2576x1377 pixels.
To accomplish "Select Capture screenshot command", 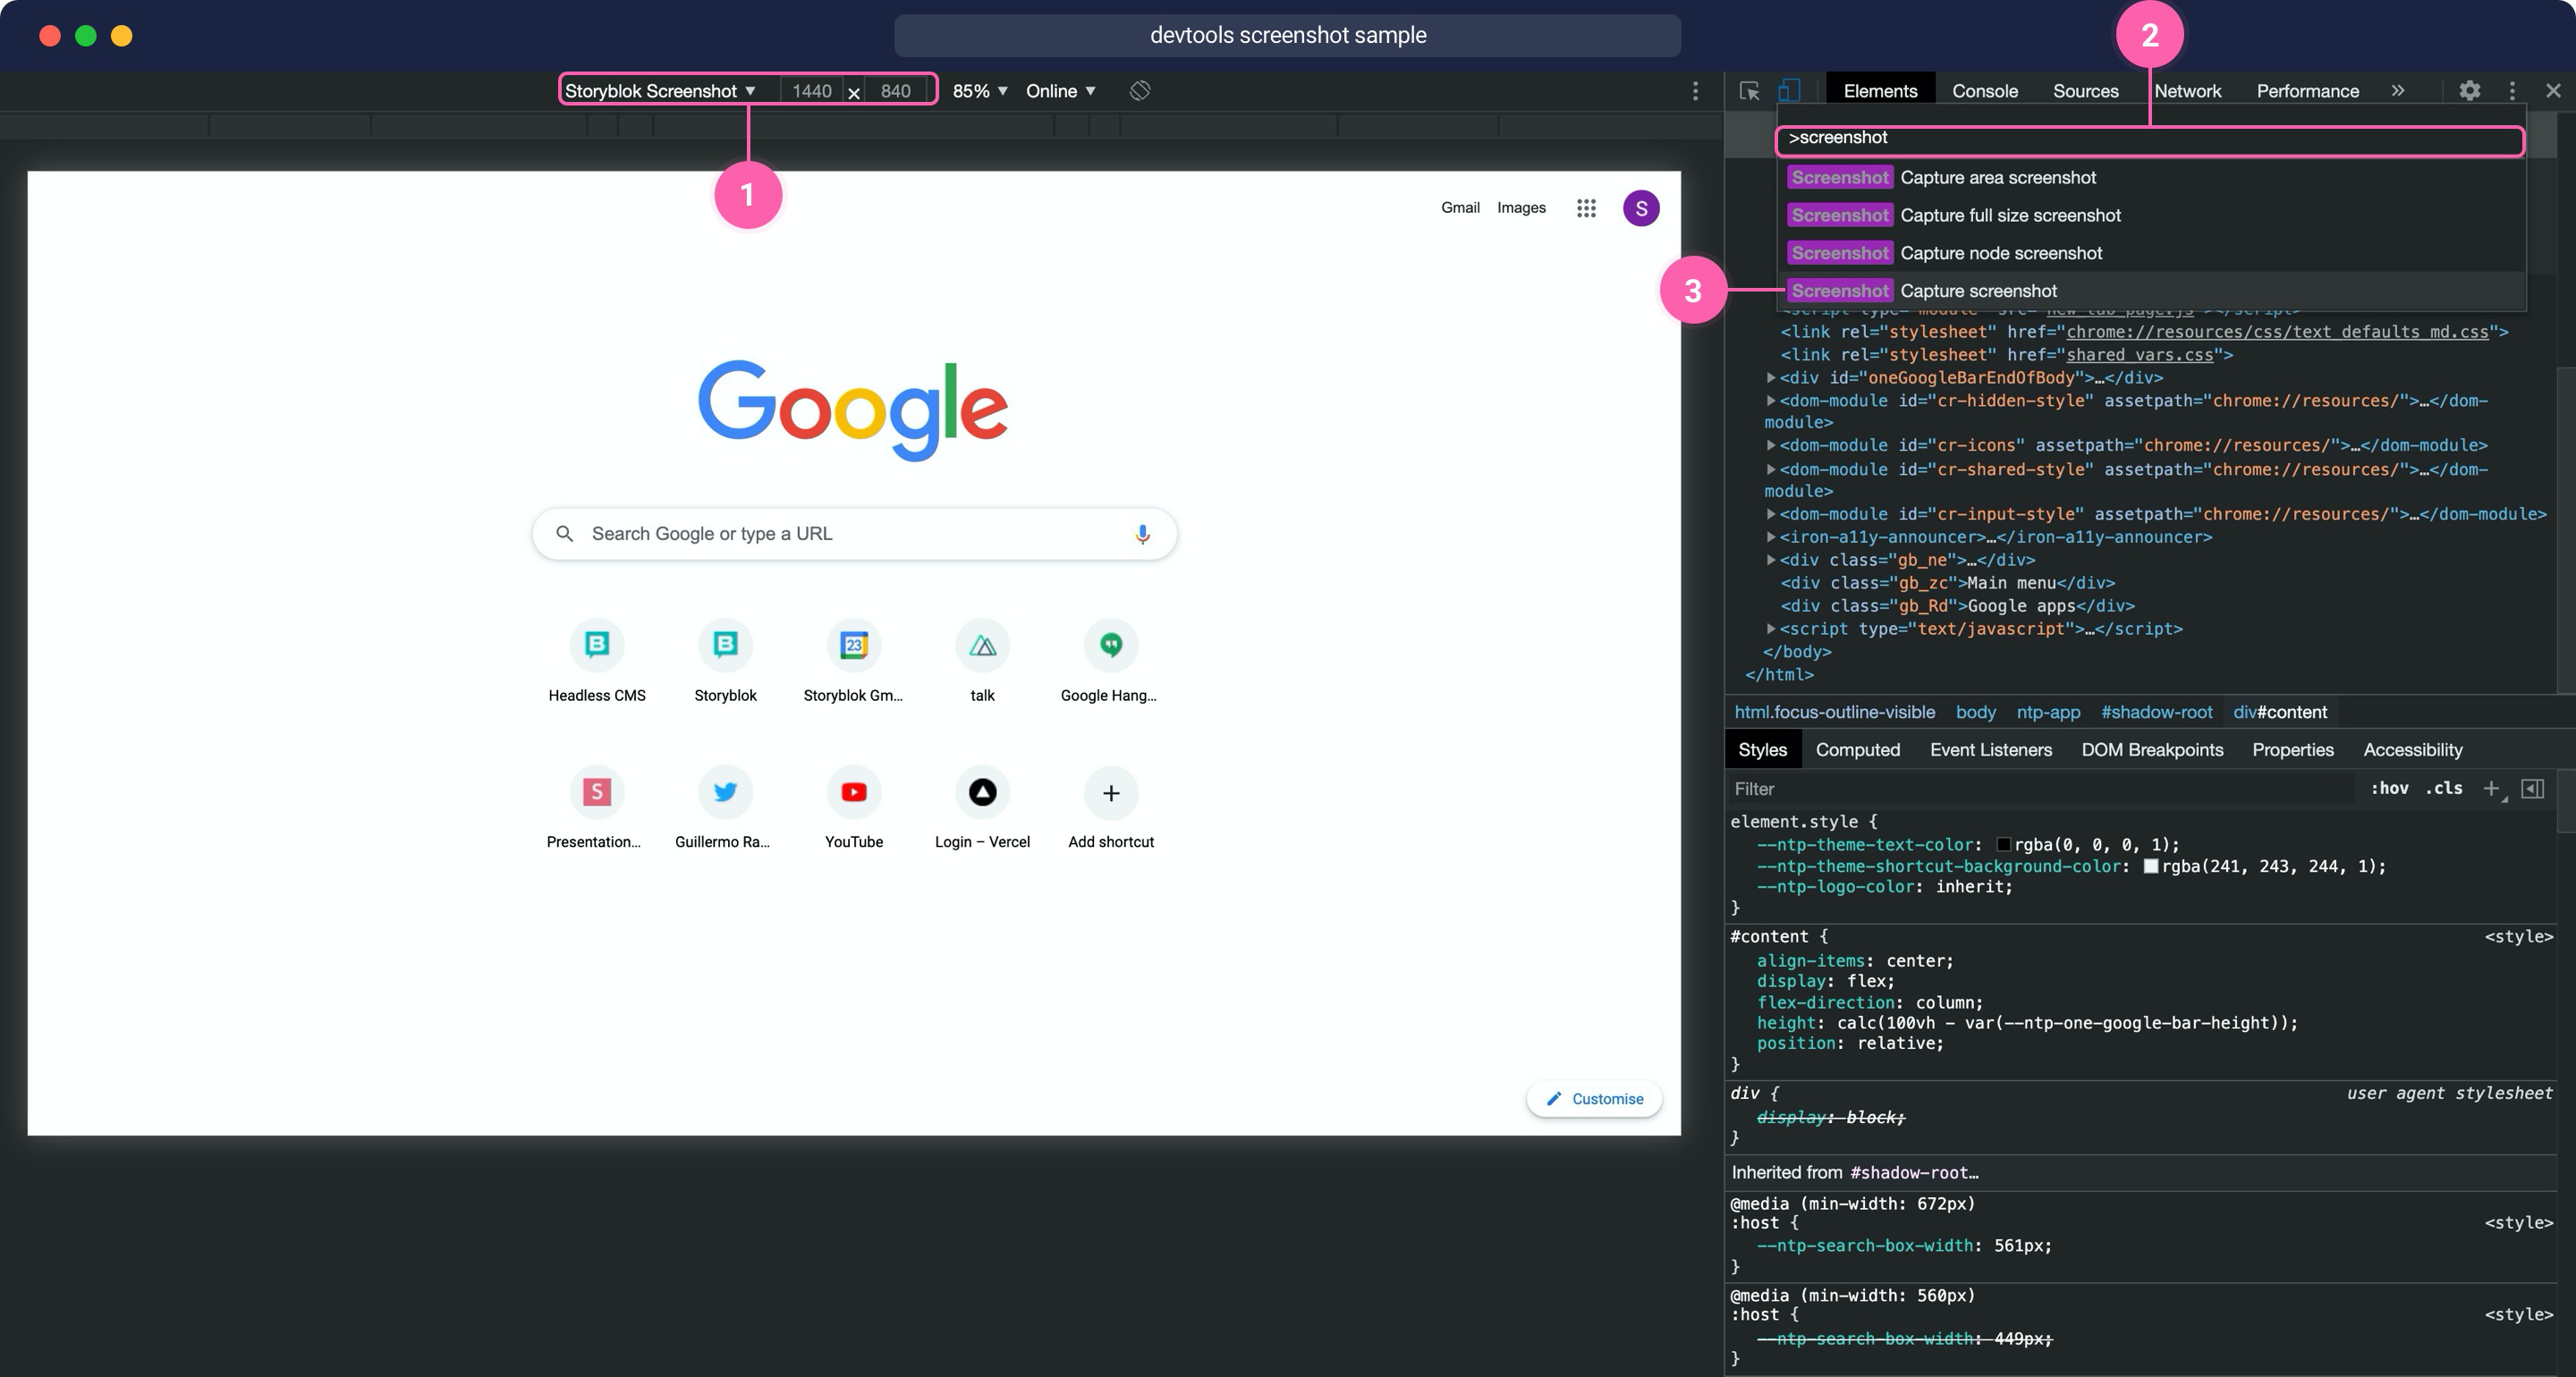I will (x=2152, y=291).
